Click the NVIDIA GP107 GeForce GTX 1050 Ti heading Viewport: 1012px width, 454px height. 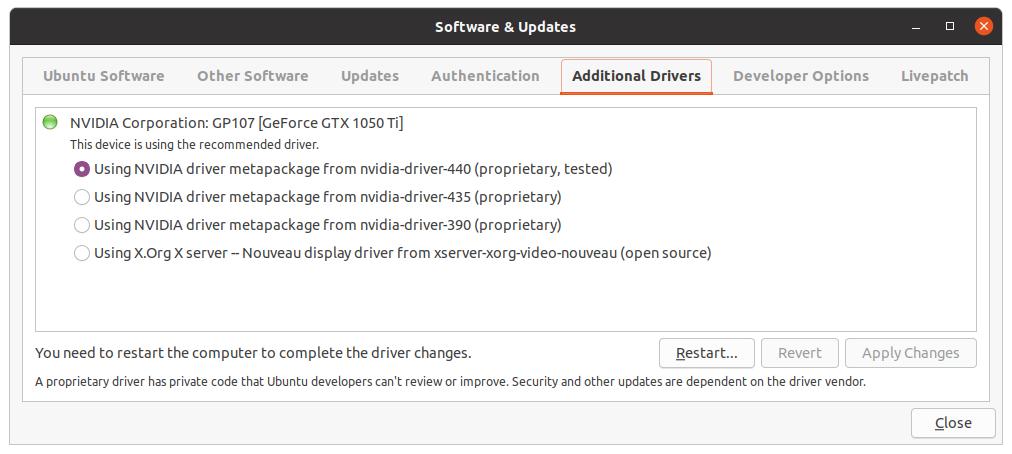237,123
